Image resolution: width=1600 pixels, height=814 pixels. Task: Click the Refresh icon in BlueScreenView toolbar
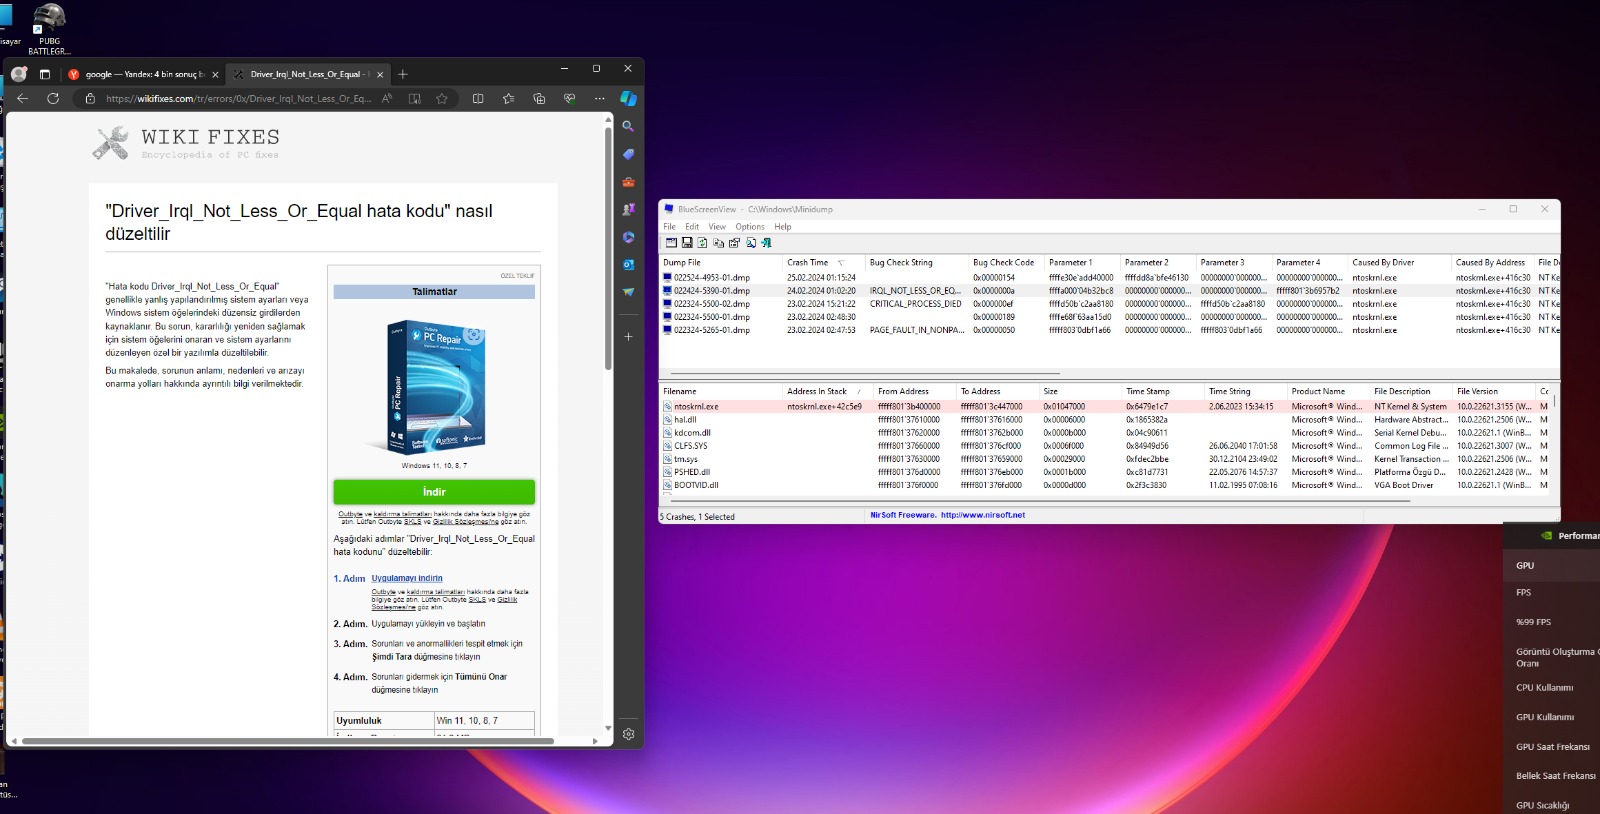(703, 243)
